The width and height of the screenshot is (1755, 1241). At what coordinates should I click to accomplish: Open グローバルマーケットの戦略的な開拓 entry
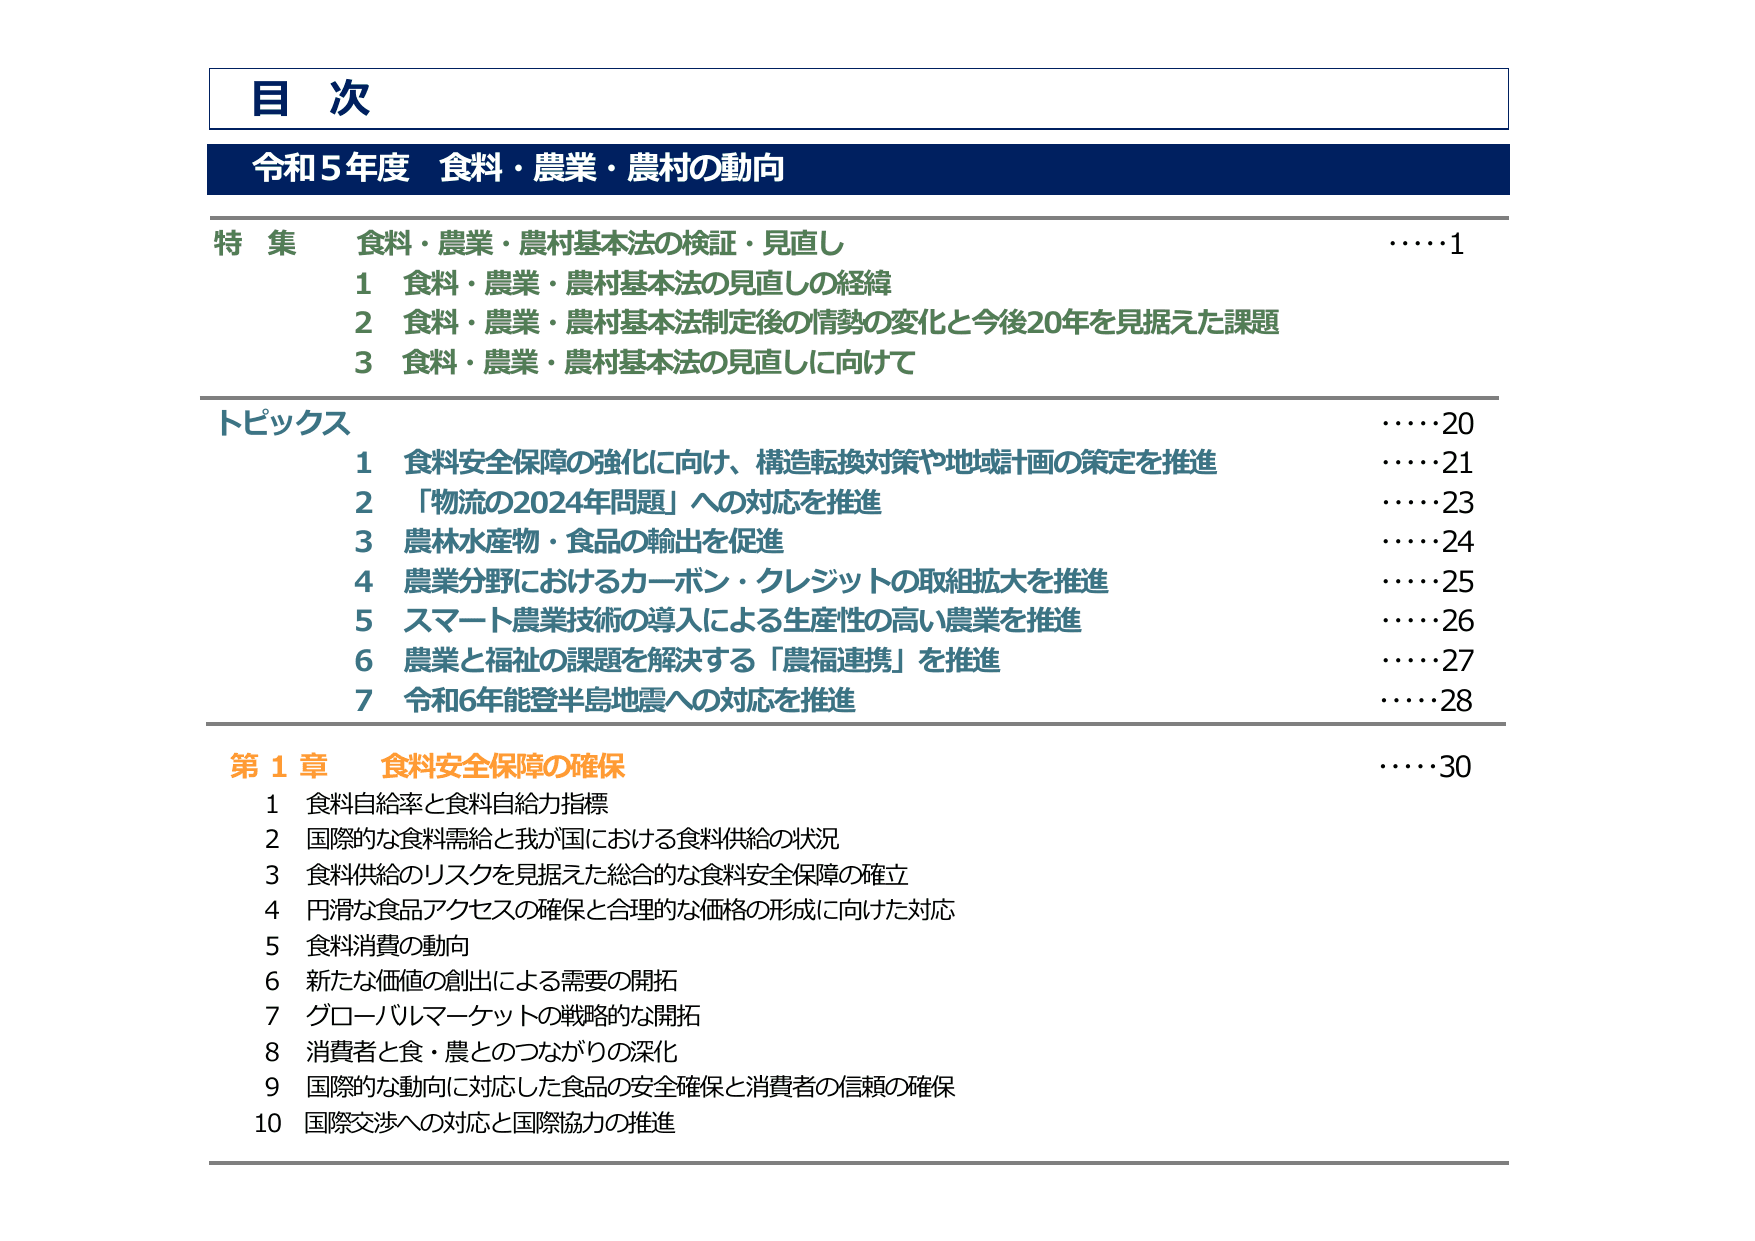505,1018
